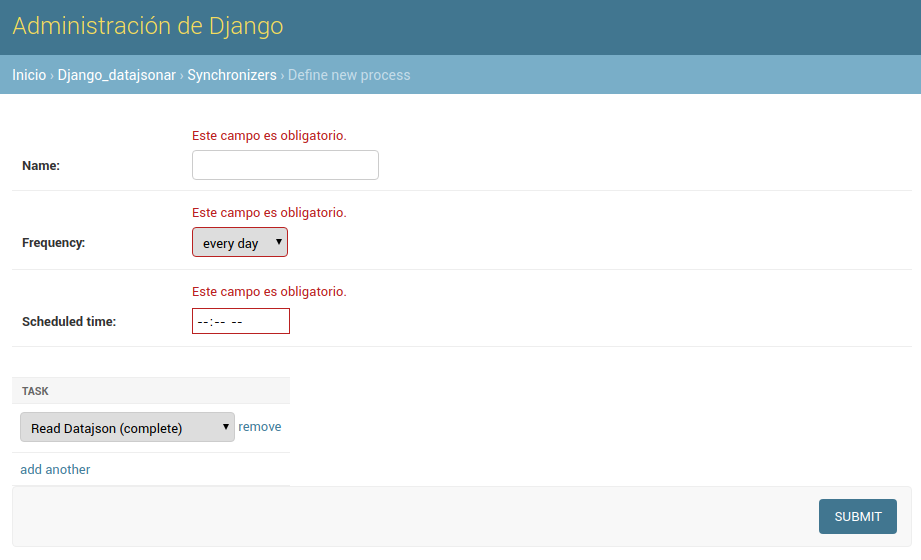Submit the new process form
Viewport: 921px width, 560px height.
(x=858, y=517)
